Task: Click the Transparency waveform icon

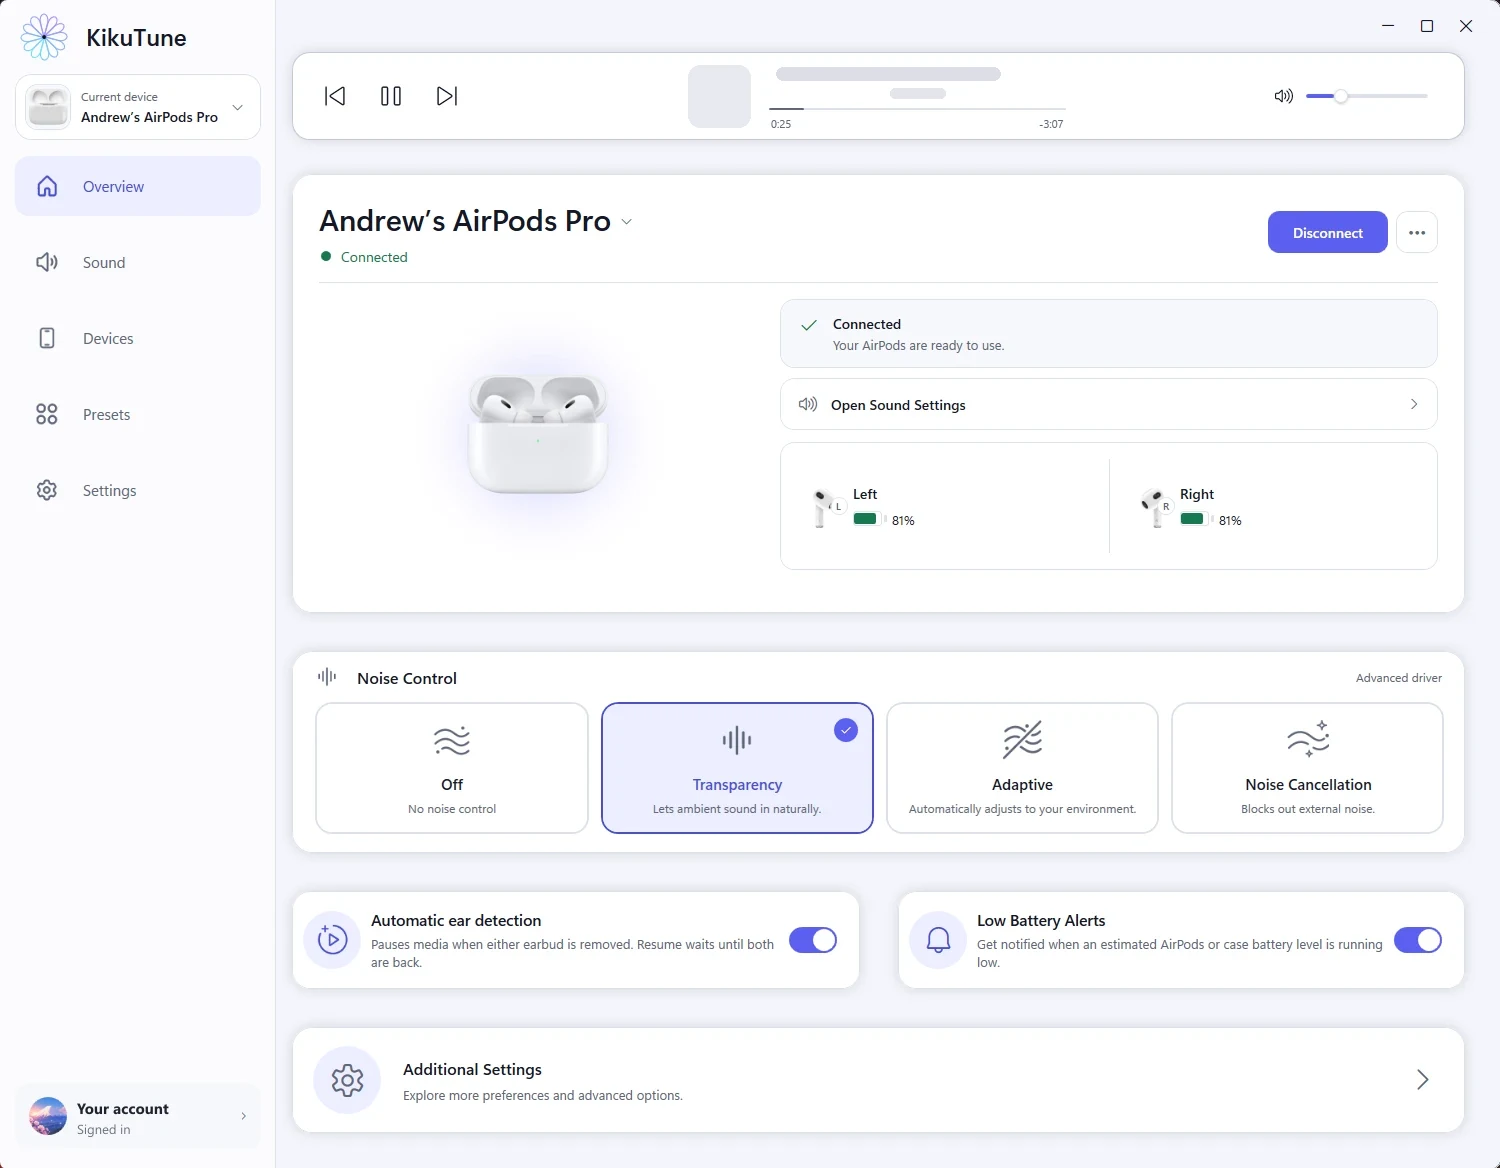Action: pyautogui.click(x=737, y=741)
